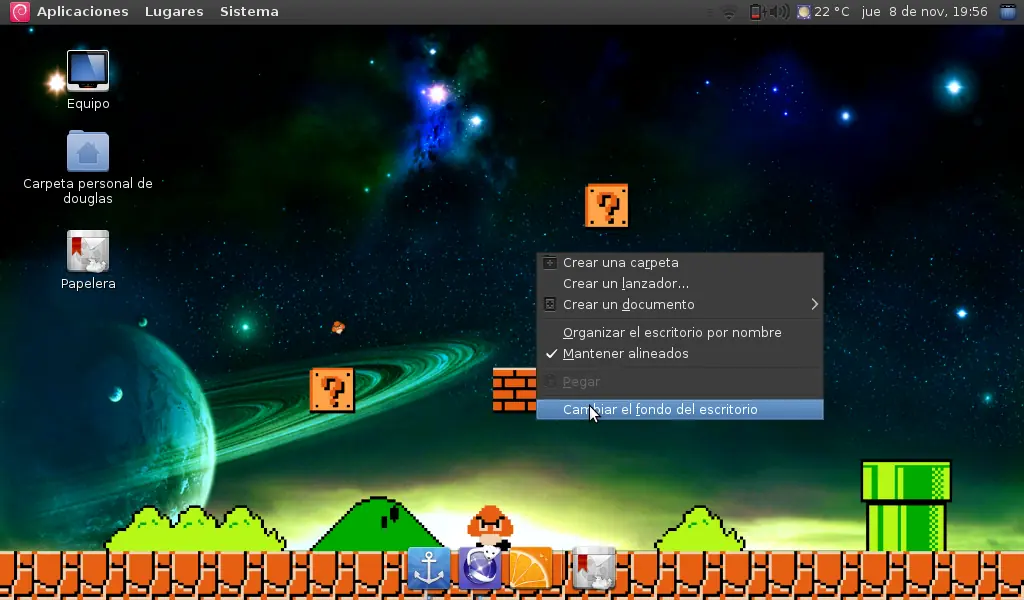Click the Wi-Fi network indicator icon
1024x600 pixels.
[x=729, y=12]
